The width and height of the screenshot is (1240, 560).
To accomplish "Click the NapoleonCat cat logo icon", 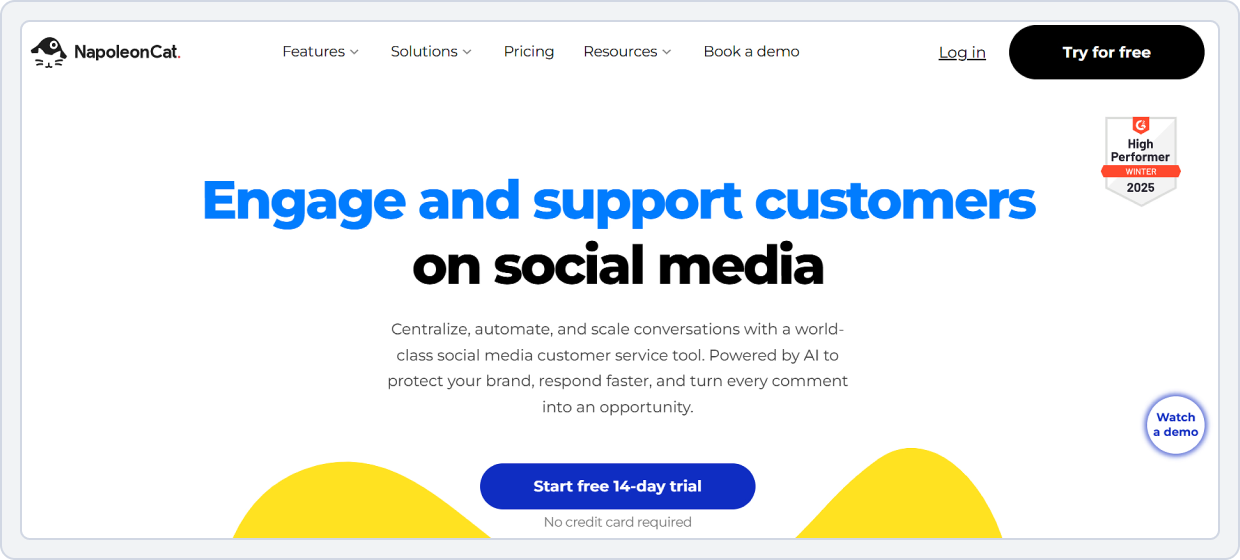I will pos(48,52).
